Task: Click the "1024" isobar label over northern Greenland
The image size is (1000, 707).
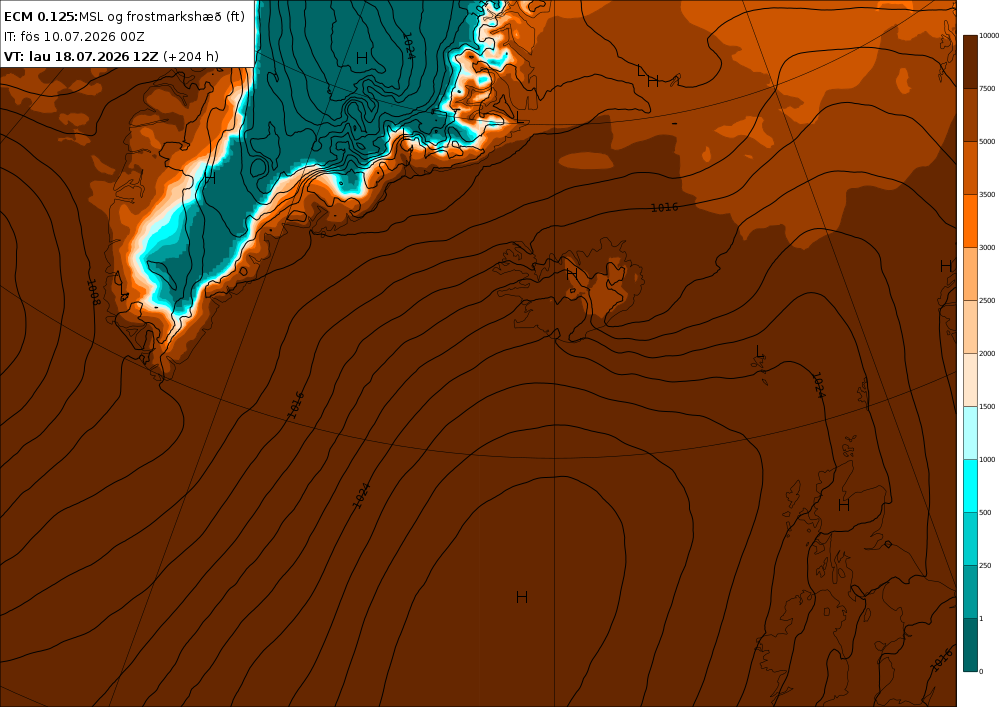Action: click(408, 46)
